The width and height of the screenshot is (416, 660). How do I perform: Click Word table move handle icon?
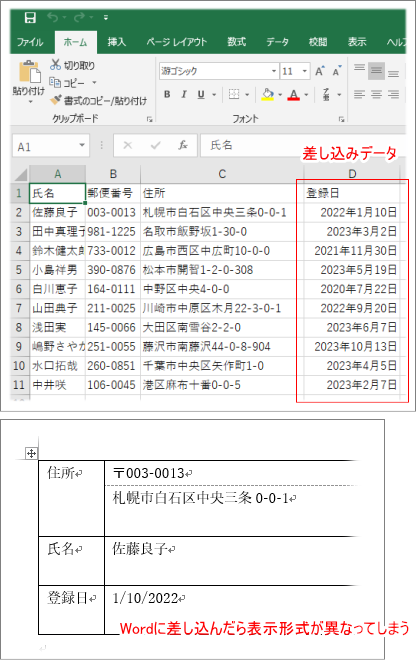(x=31, y=453)
